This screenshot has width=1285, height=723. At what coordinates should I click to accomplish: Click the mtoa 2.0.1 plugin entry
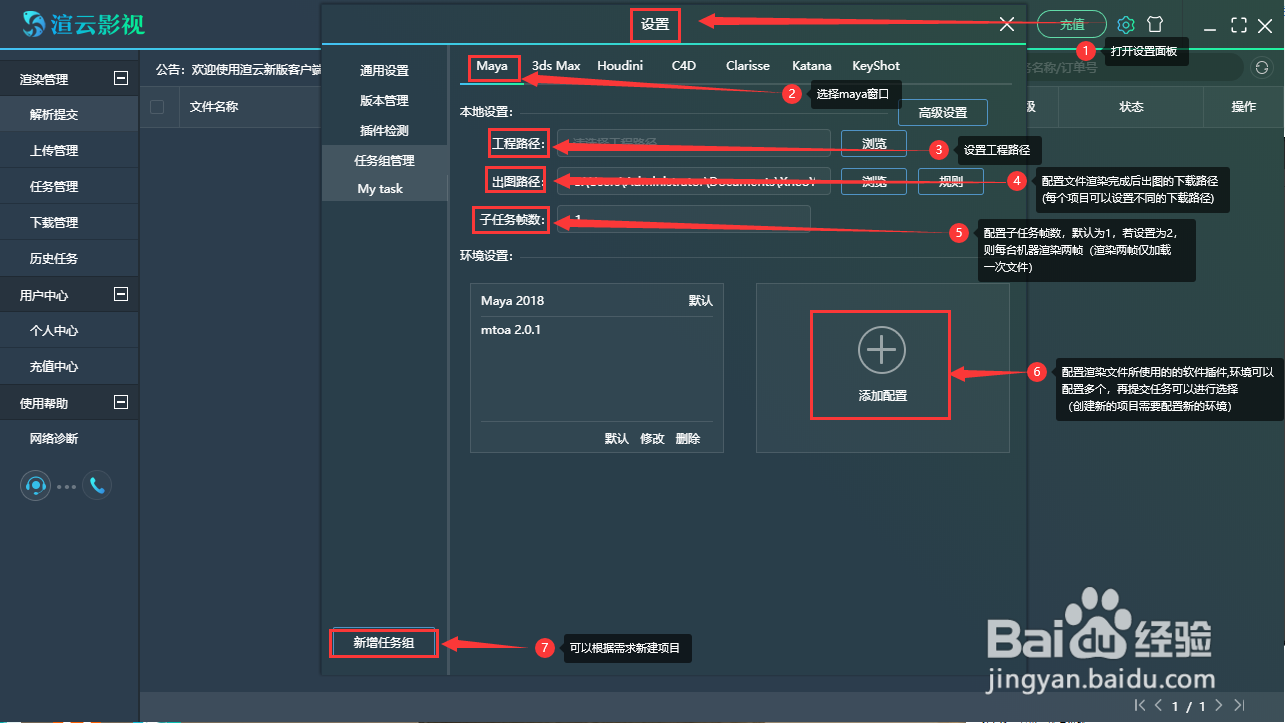click(511, 330)
